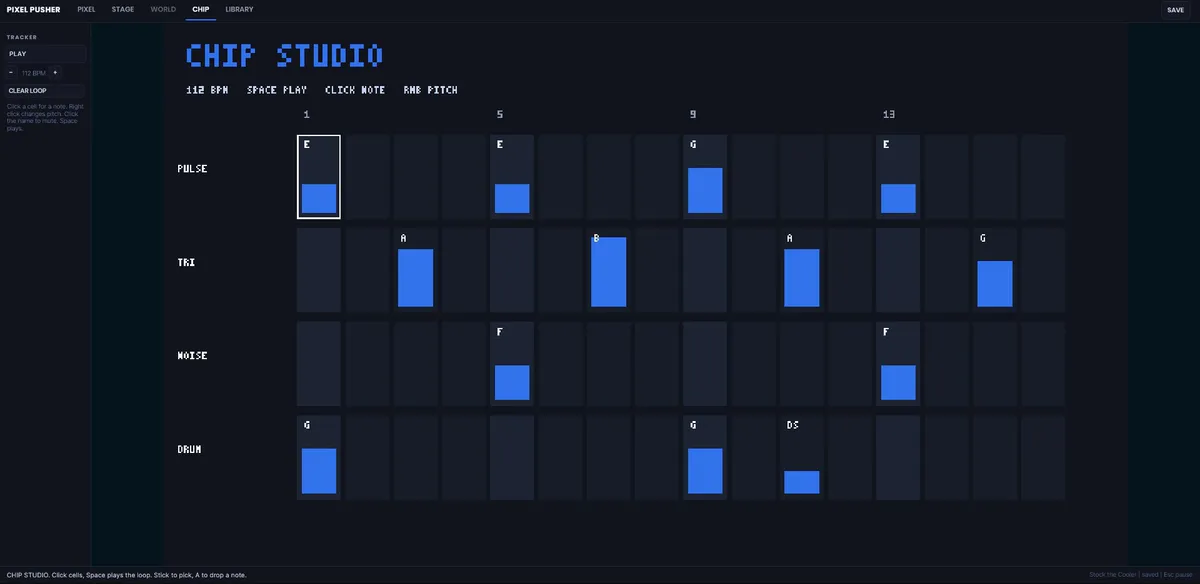The width and height of the screenshot is (1200, 584).
Task: Click the CHIP STUDIO pixel heading
Action: [285, 55]
